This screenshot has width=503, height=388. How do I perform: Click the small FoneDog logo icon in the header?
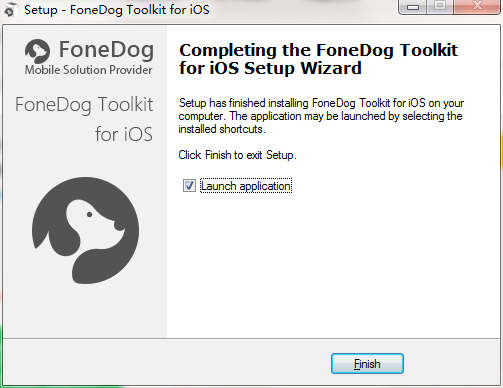(x=37, y=51)
